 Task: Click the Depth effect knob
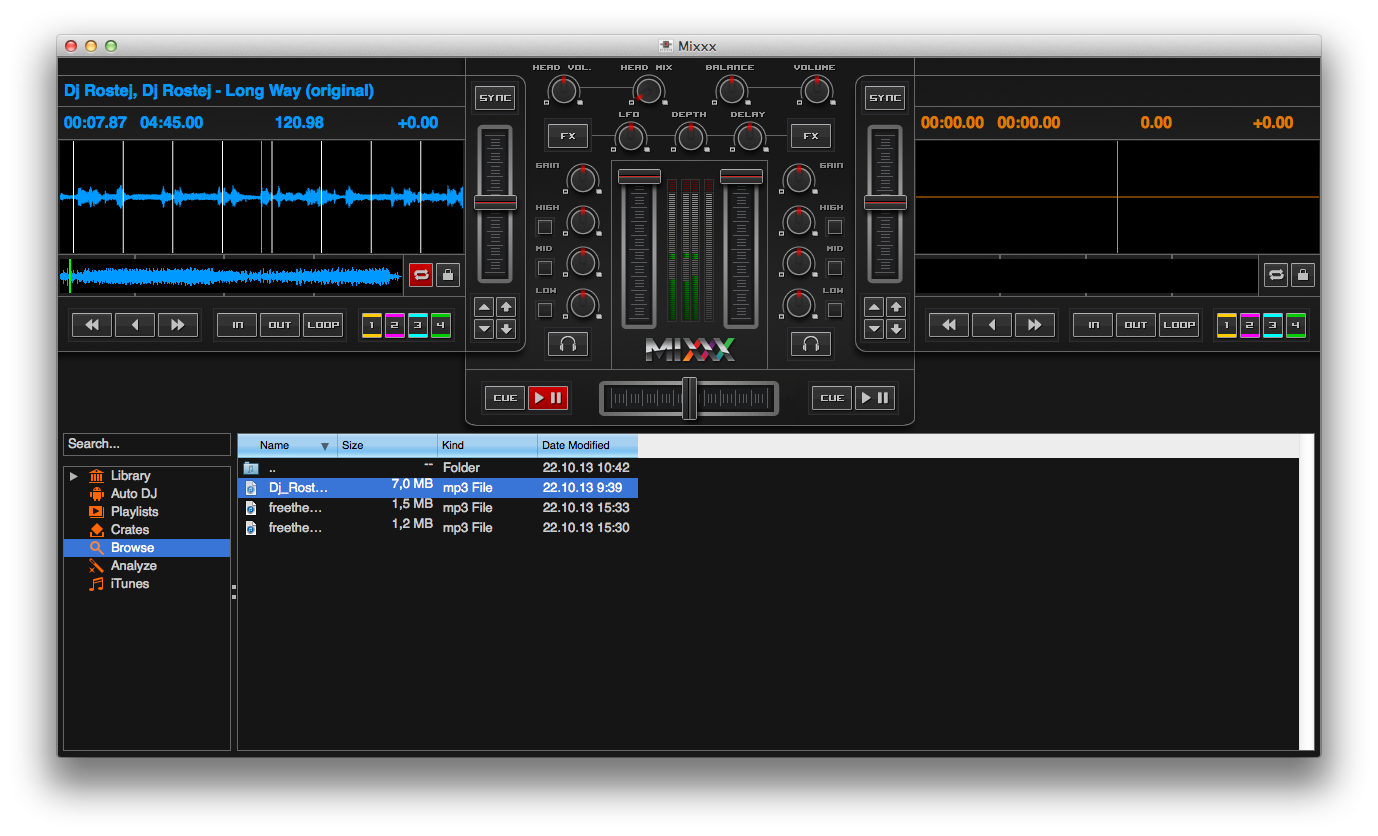pyautogui.click(x=690, y=138)
